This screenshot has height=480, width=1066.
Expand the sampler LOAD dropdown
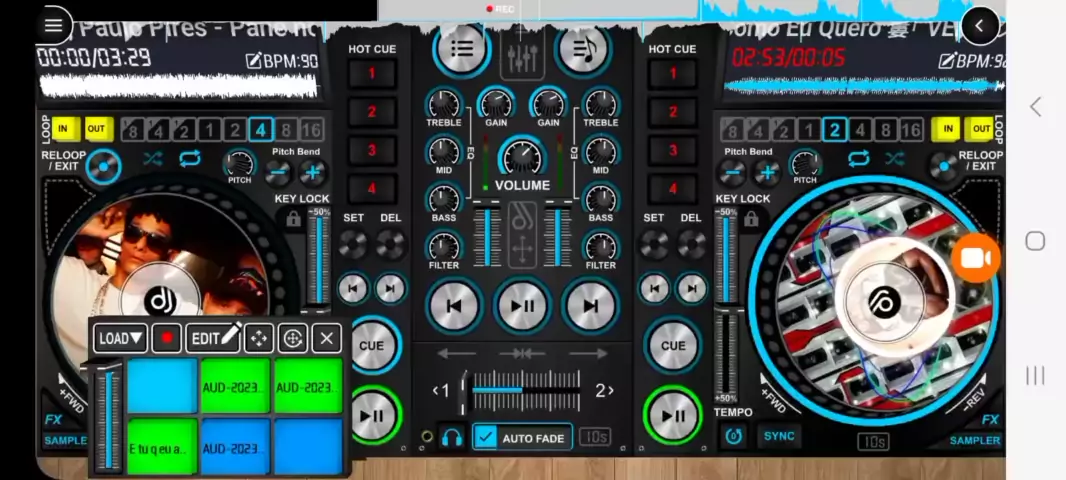pos(121,338)
